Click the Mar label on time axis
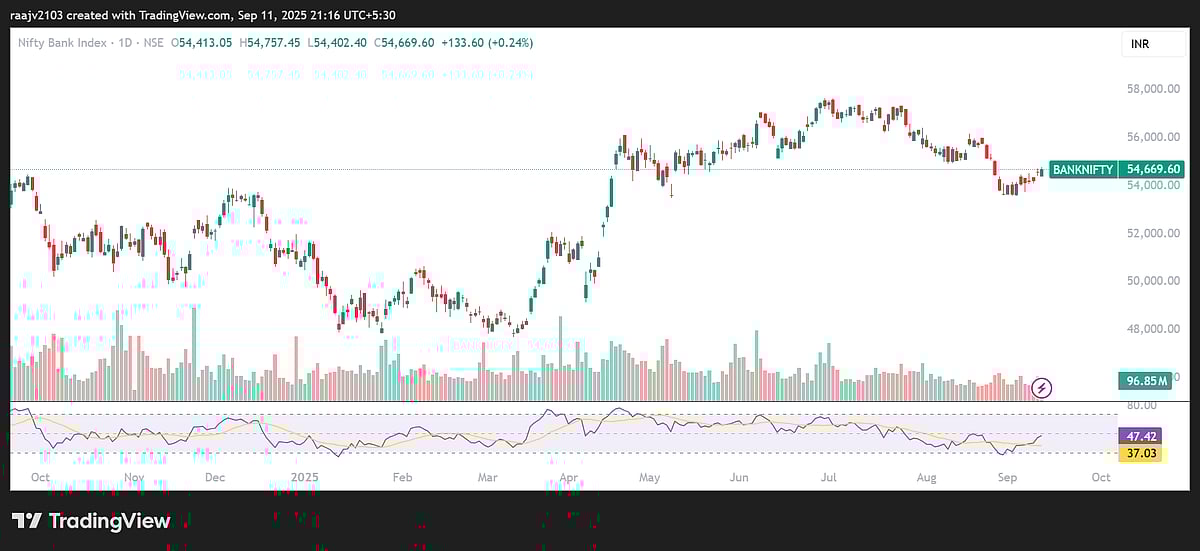This screenshot has width=1200, height=551. coord(486,478)
